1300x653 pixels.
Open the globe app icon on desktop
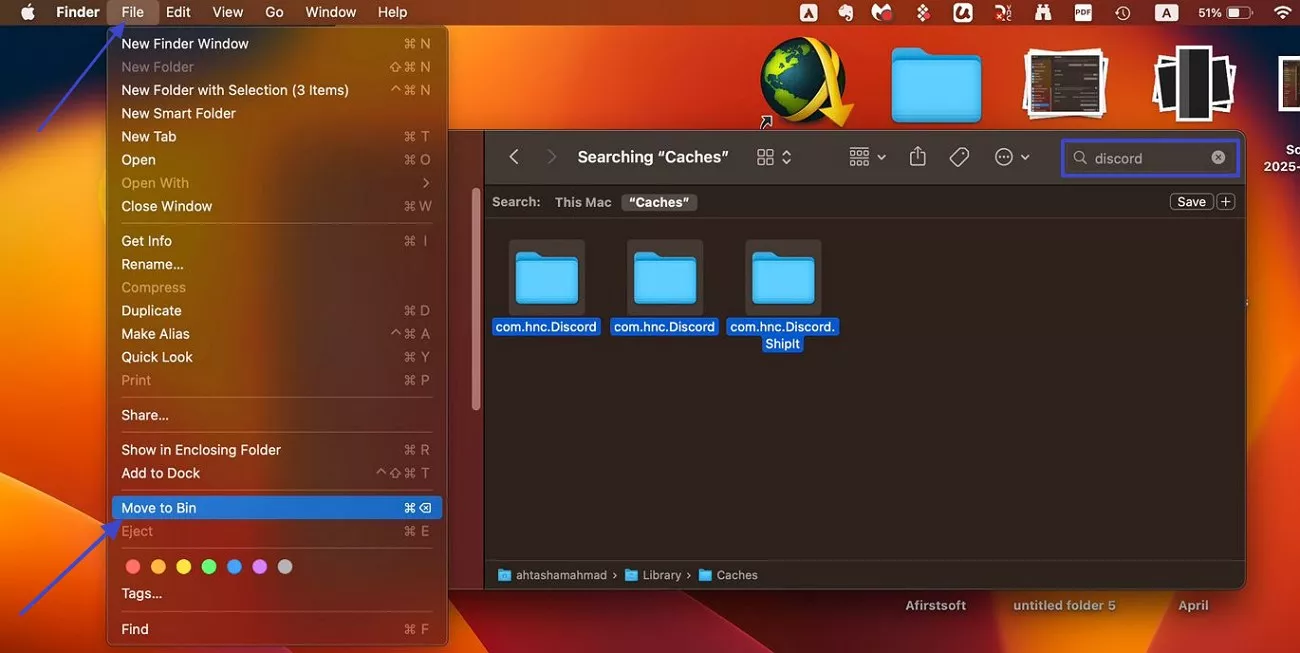pos(802,82)
